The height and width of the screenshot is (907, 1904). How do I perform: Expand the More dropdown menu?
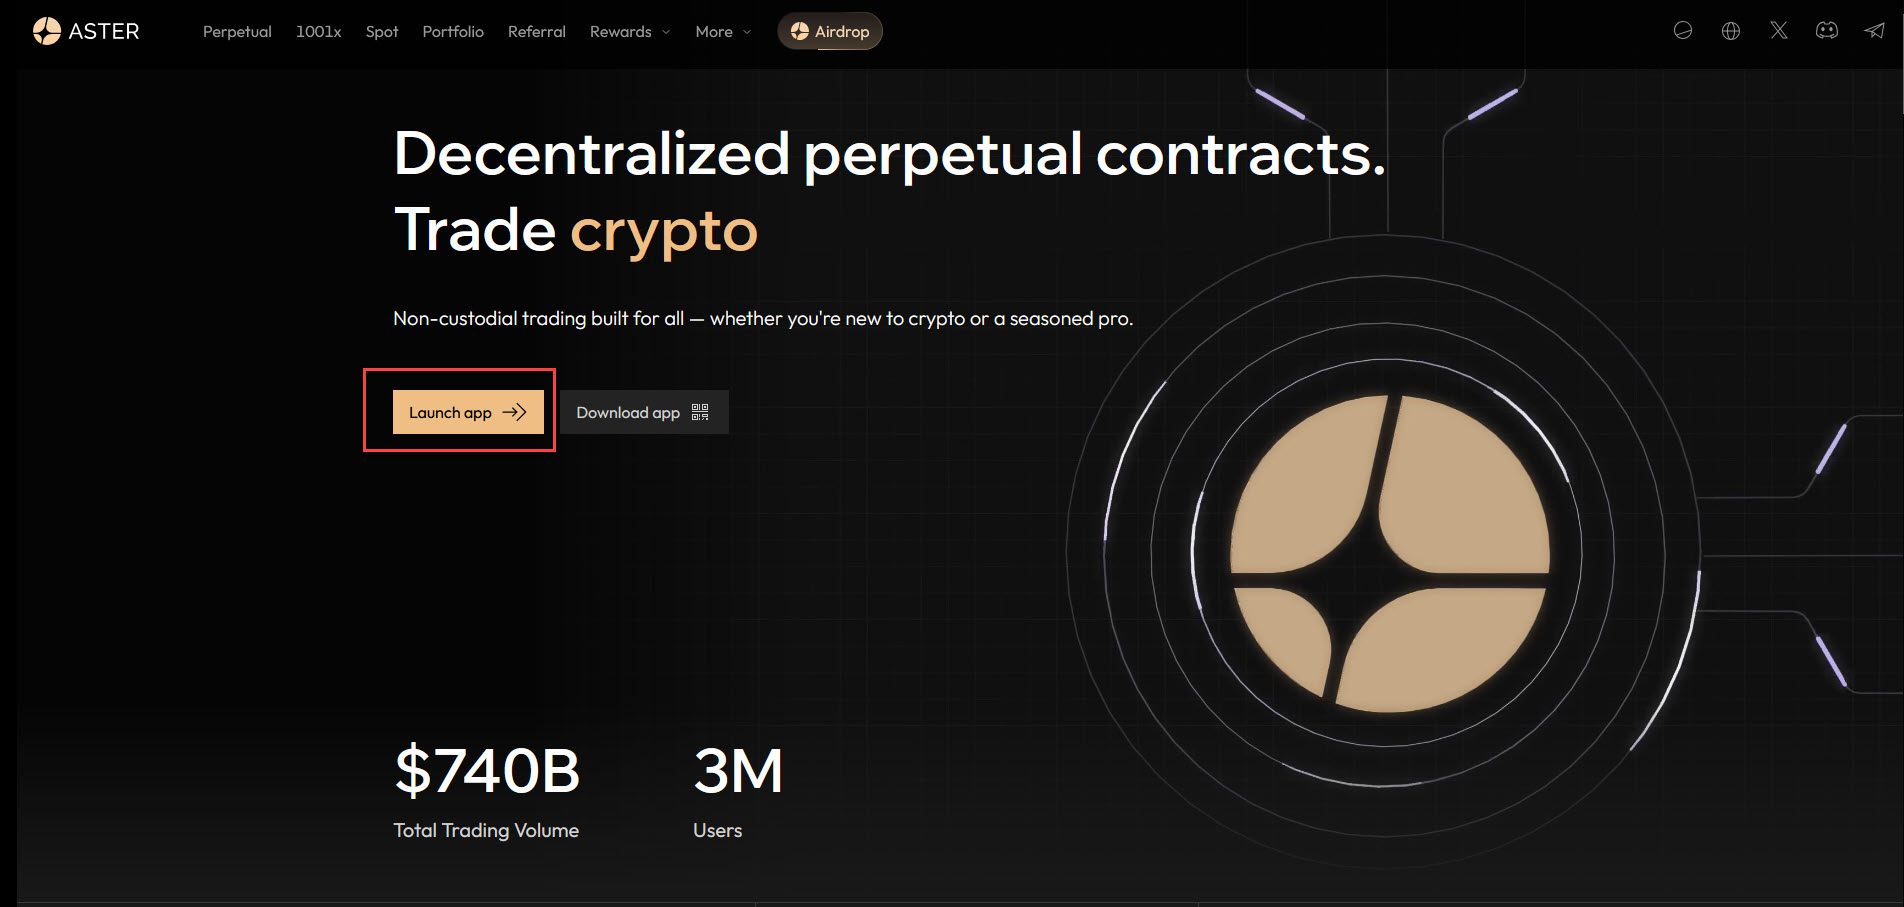[723, 32]
